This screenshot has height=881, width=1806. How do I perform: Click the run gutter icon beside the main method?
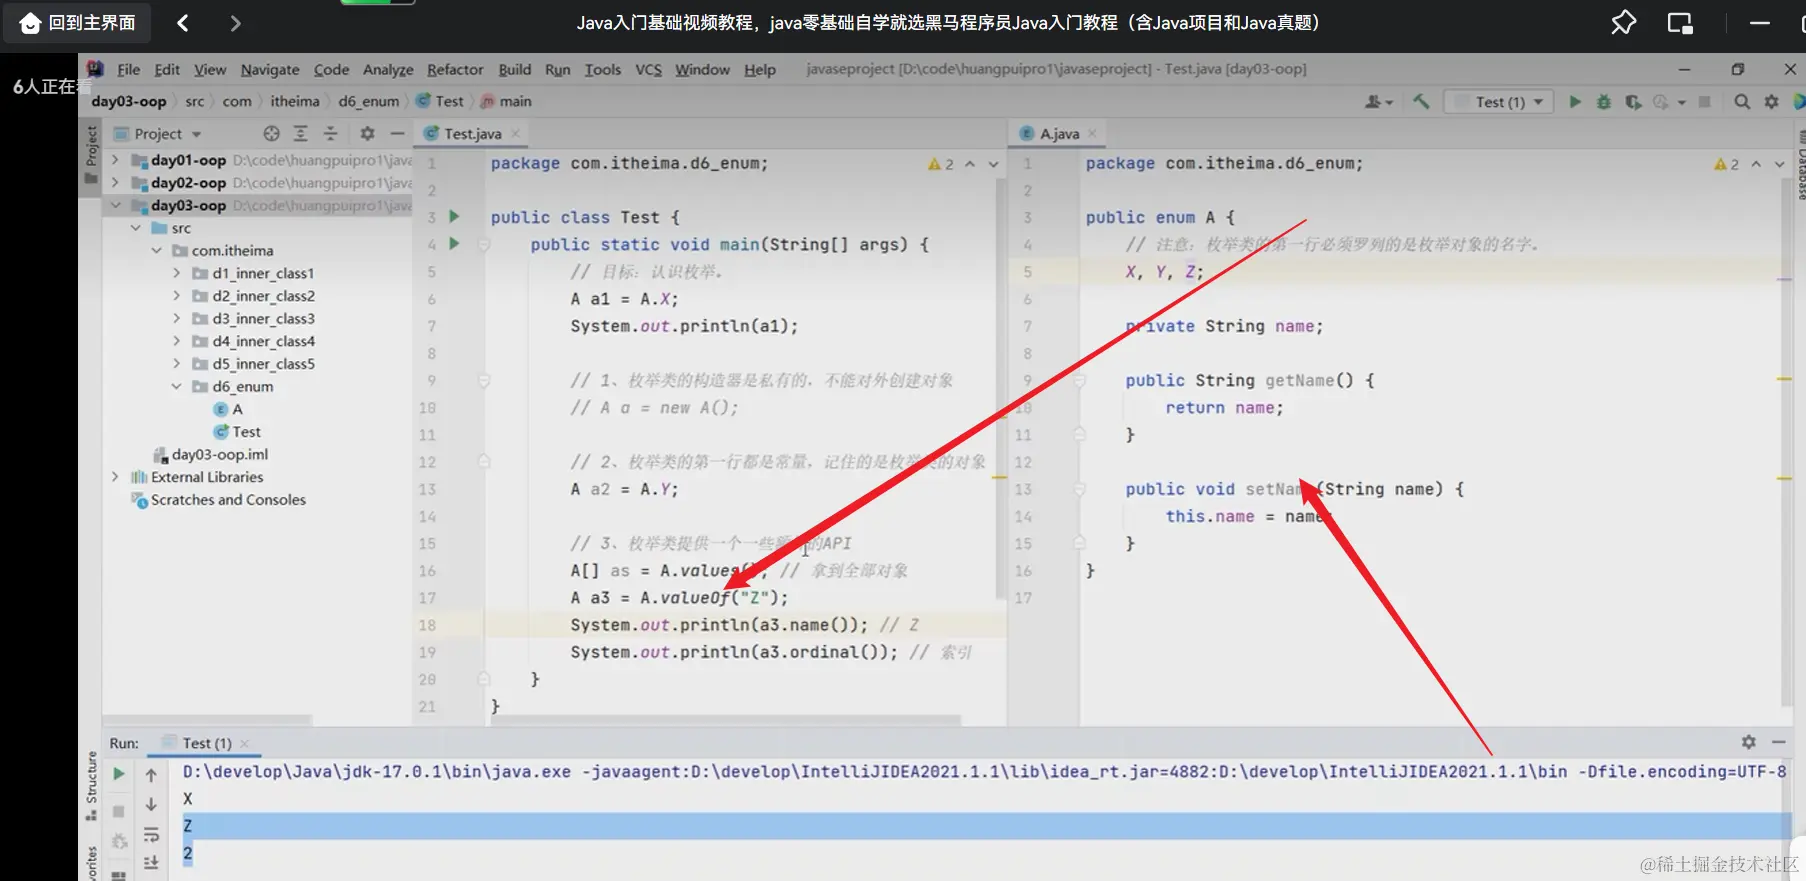pyautogui.click(x=454, y=244)
